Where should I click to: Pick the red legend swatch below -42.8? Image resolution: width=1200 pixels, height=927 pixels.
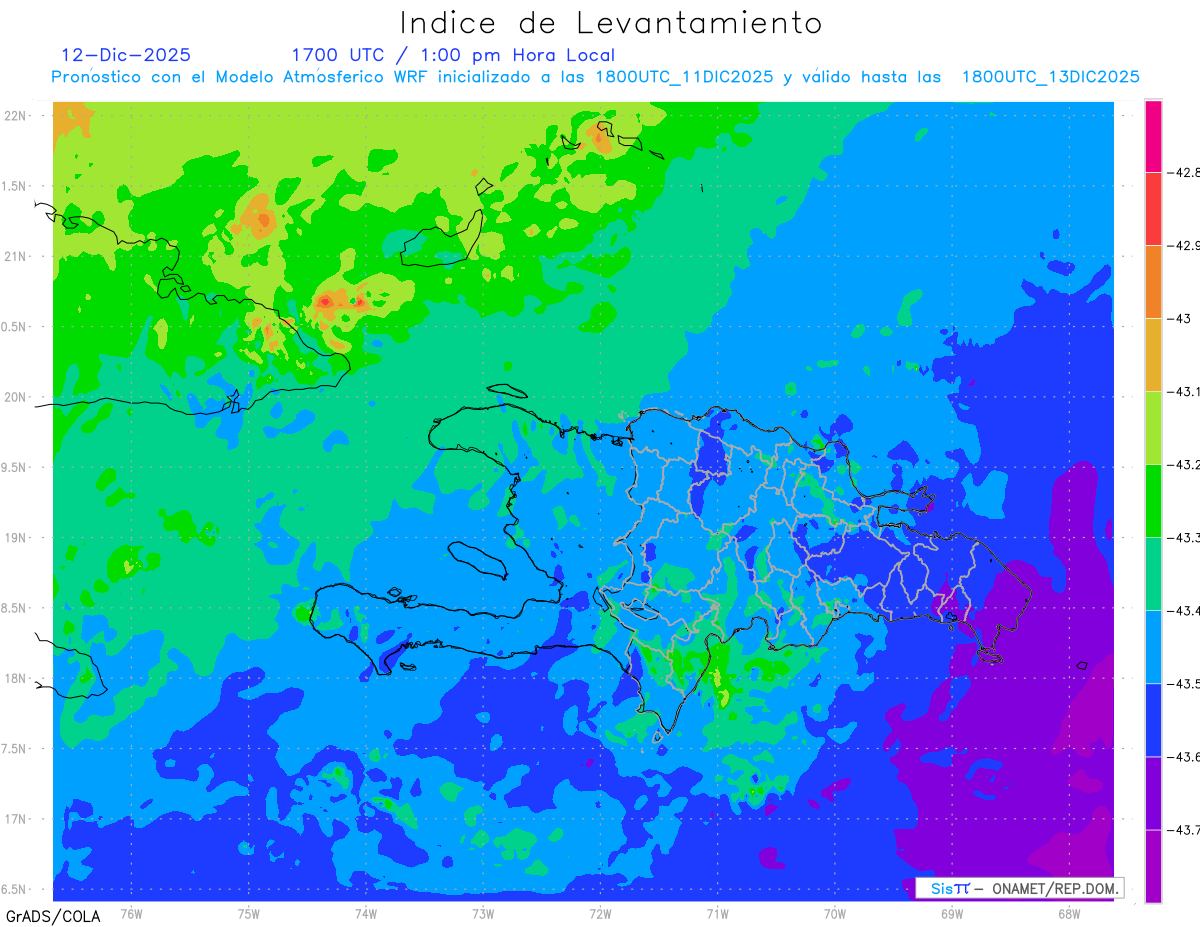(1153, 208)
